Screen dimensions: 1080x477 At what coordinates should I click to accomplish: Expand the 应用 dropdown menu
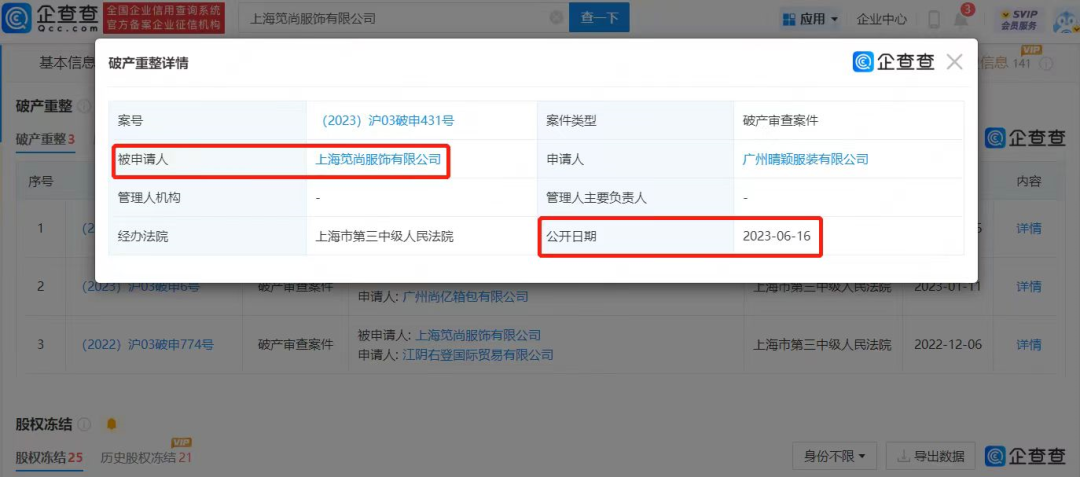coord(810,19)
